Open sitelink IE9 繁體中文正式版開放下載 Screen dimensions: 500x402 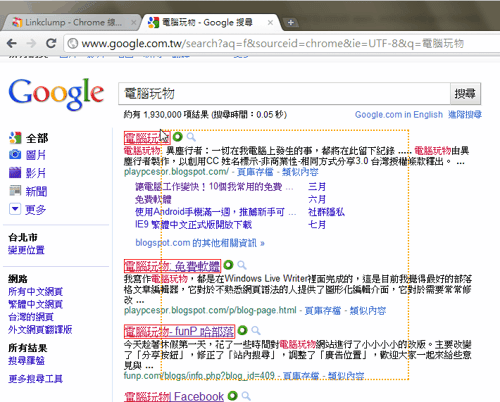point(193,225)
